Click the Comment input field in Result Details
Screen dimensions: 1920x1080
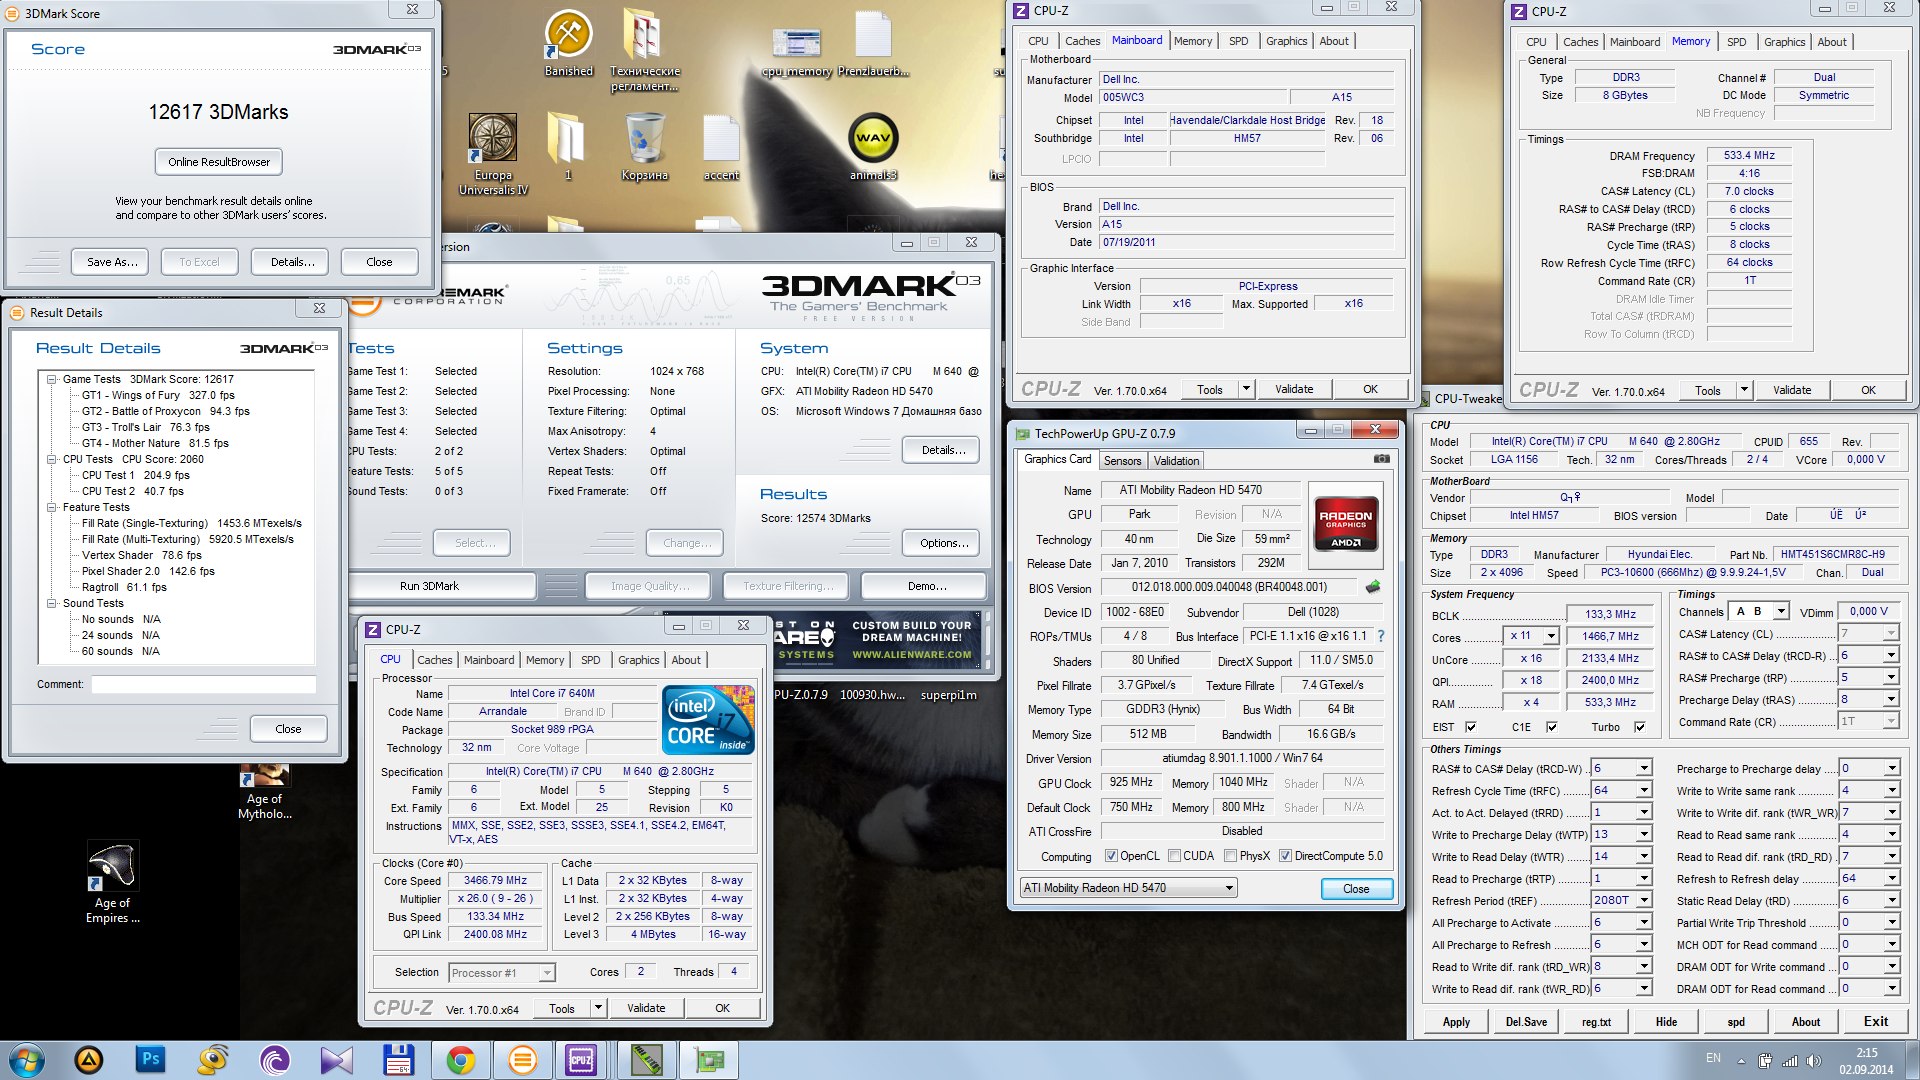click(x=204, y=685)
